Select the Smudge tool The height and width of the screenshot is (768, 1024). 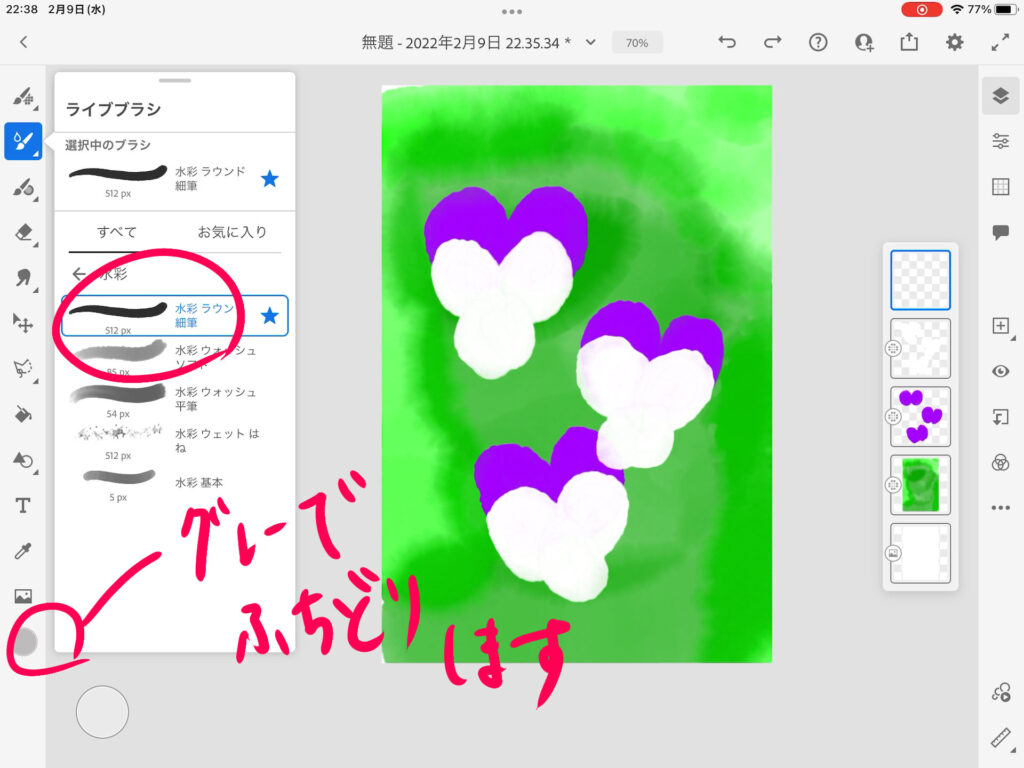click(22, 278)
